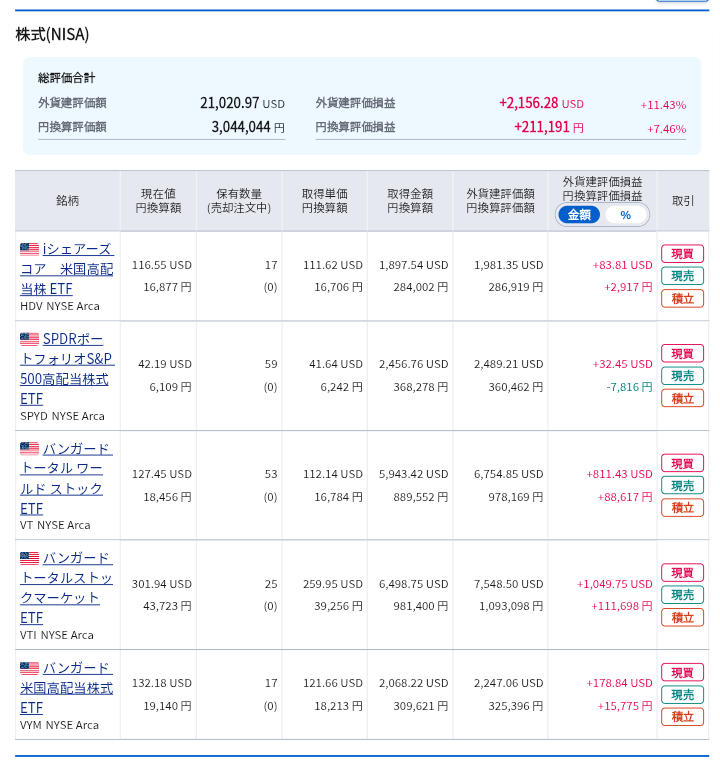Open SPDRポートフォリオS&P500高配当株式ETF link
The height and width of the screenshot is (763, 720).
[66, 368]
